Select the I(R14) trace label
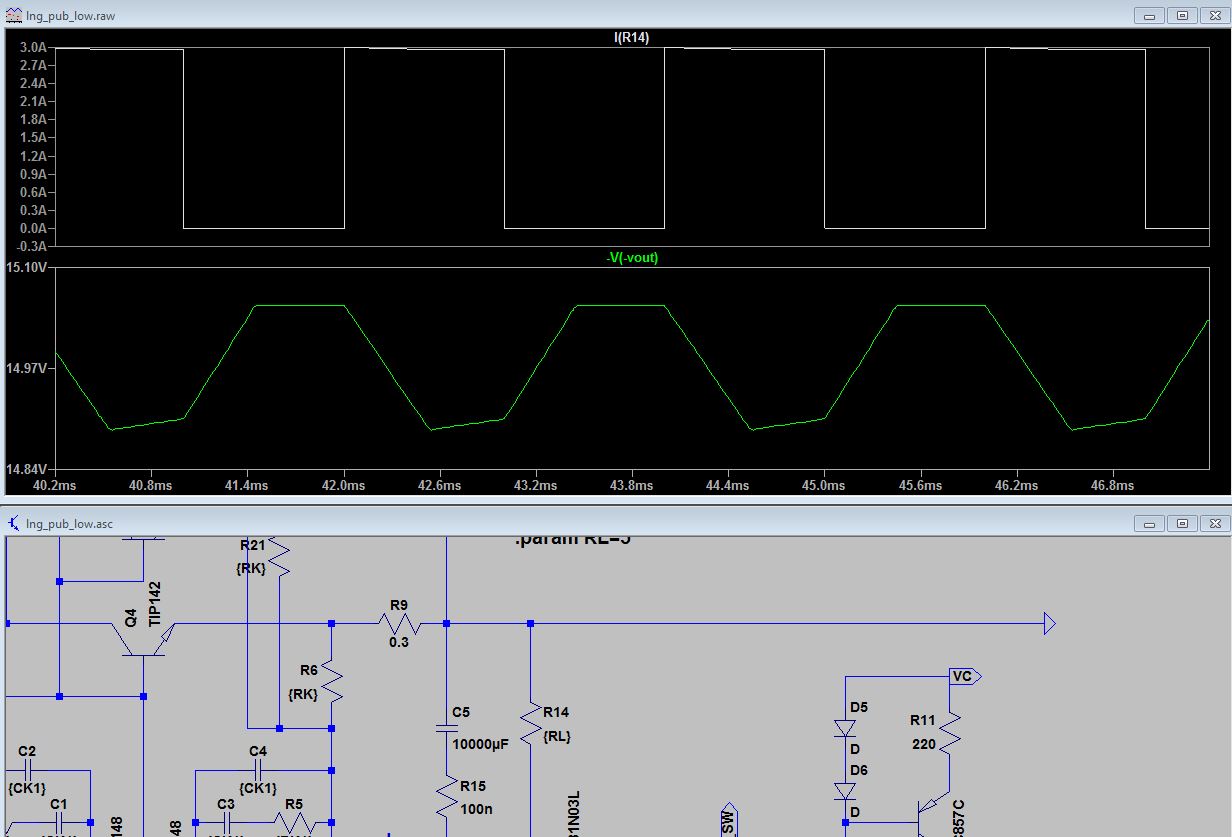 (x=632, y=38)
